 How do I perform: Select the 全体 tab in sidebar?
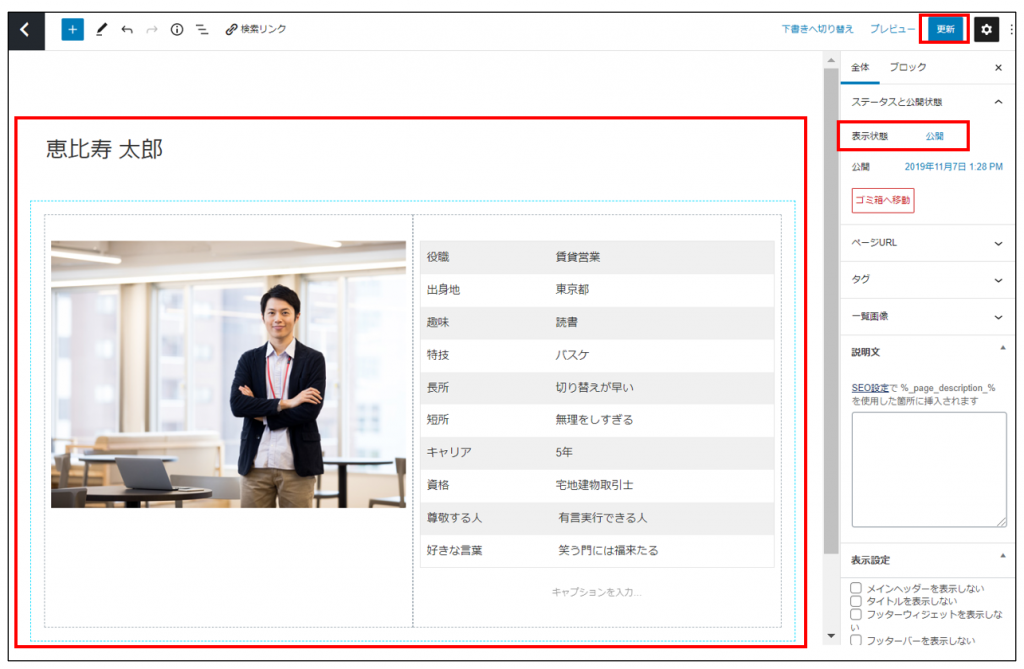point(860,68)
